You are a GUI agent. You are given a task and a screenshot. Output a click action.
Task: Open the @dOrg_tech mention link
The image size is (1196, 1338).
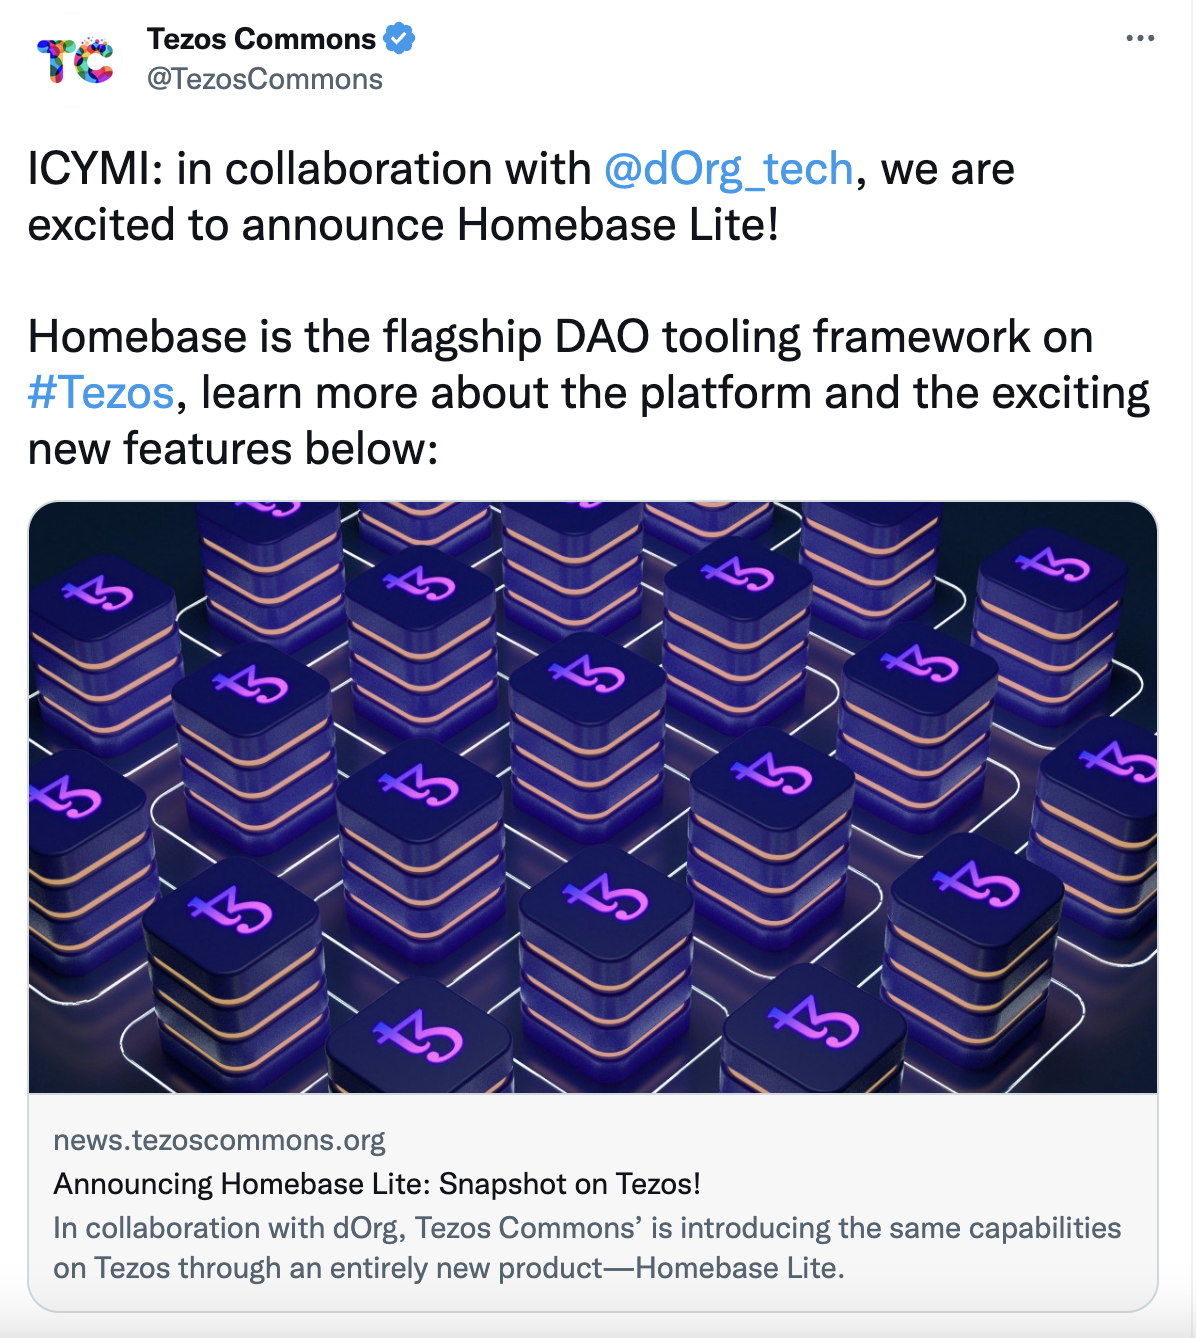click(726, 168)
